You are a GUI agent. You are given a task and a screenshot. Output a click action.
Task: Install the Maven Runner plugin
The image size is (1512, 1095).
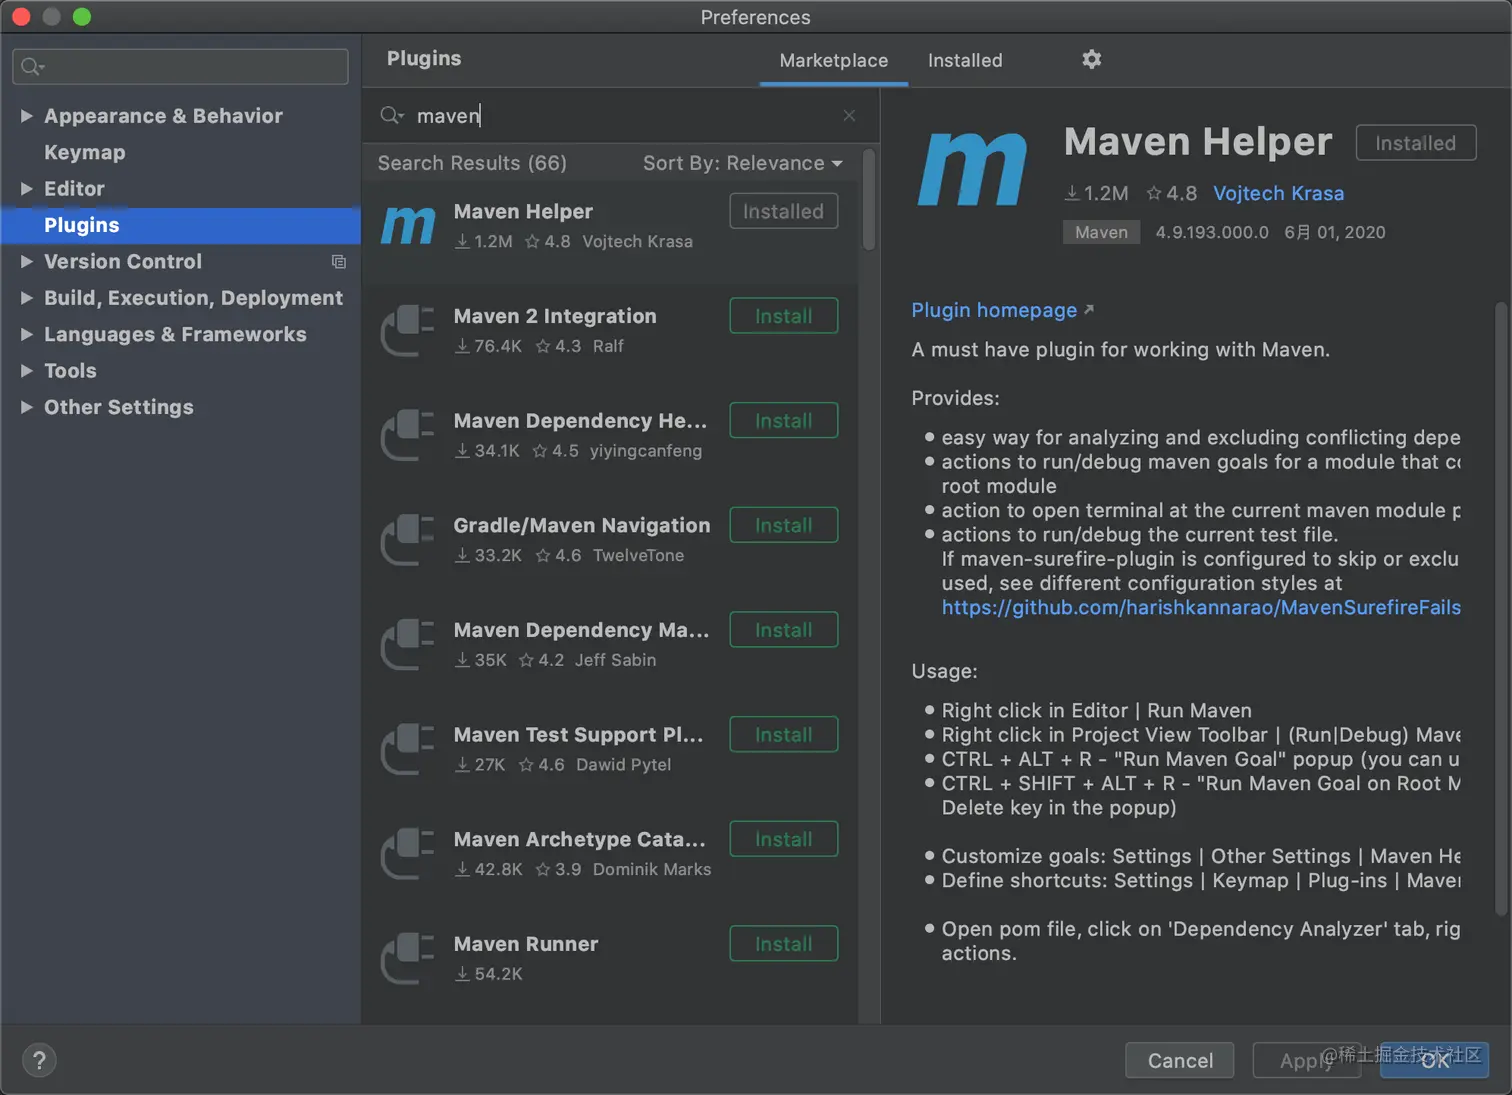tap(784, 944)
